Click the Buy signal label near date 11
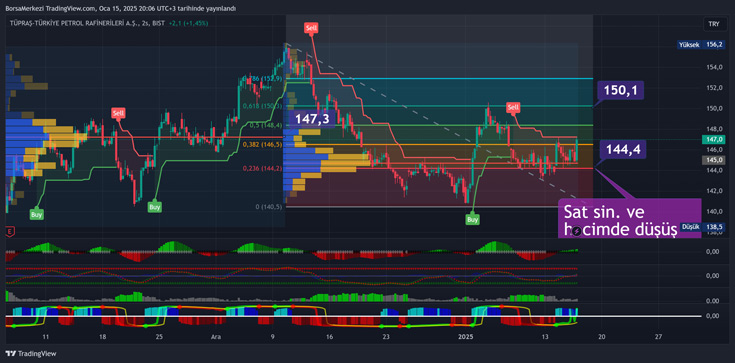The image size is (735, 363). pos(36,215)
